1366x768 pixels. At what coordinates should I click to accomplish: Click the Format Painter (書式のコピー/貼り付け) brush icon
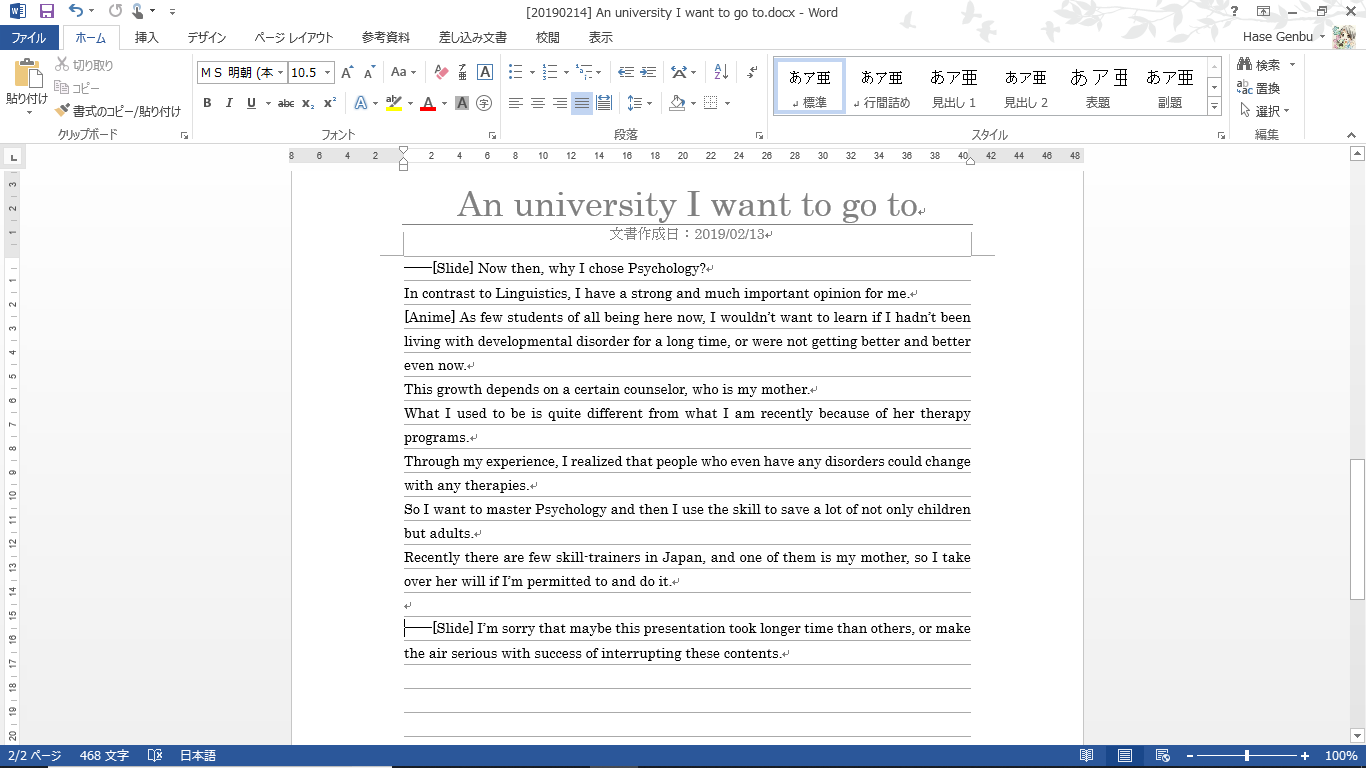tap(63, 111)
